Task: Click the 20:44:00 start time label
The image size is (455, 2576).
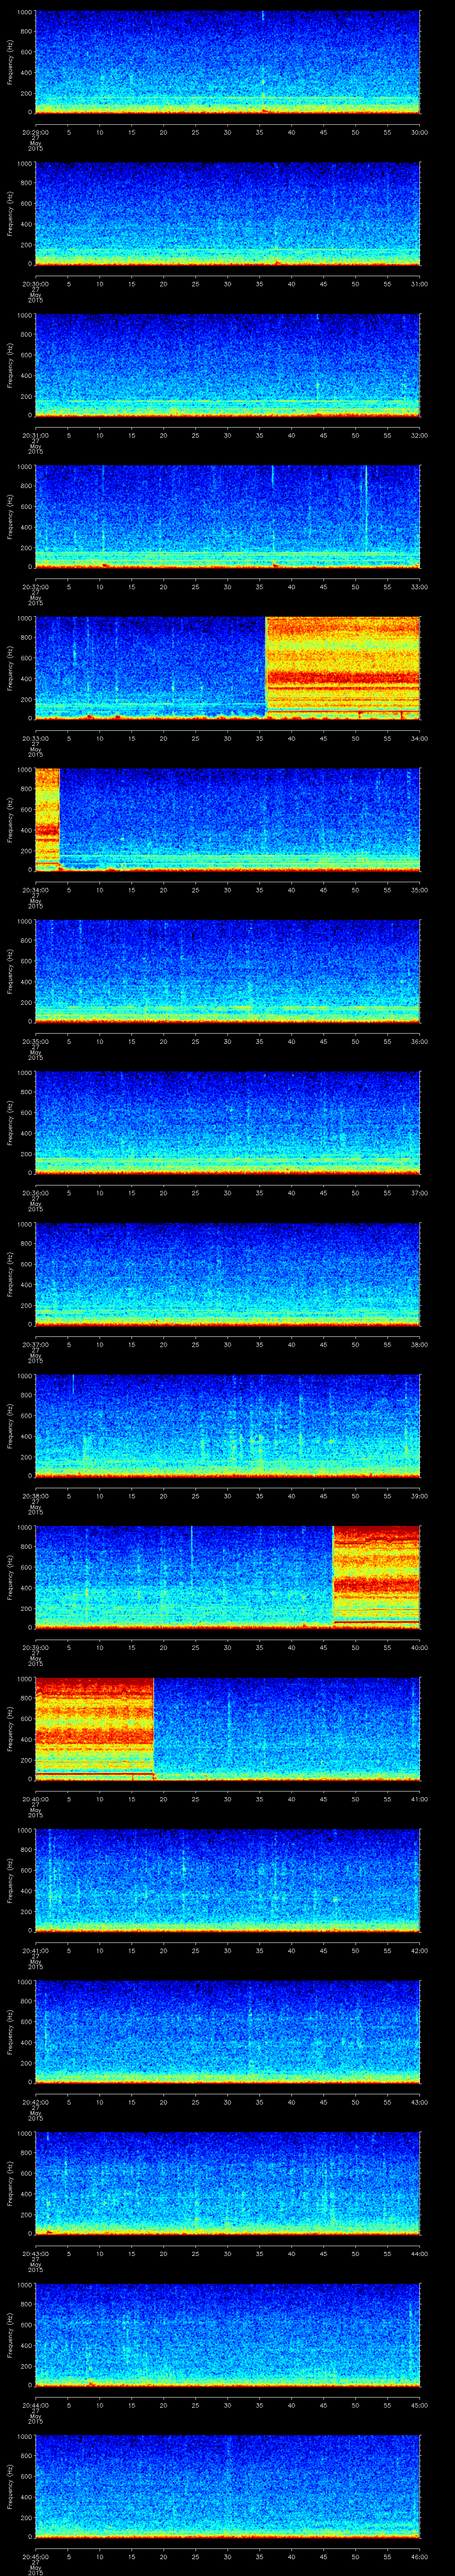Action: click(x=35, y=2405)
